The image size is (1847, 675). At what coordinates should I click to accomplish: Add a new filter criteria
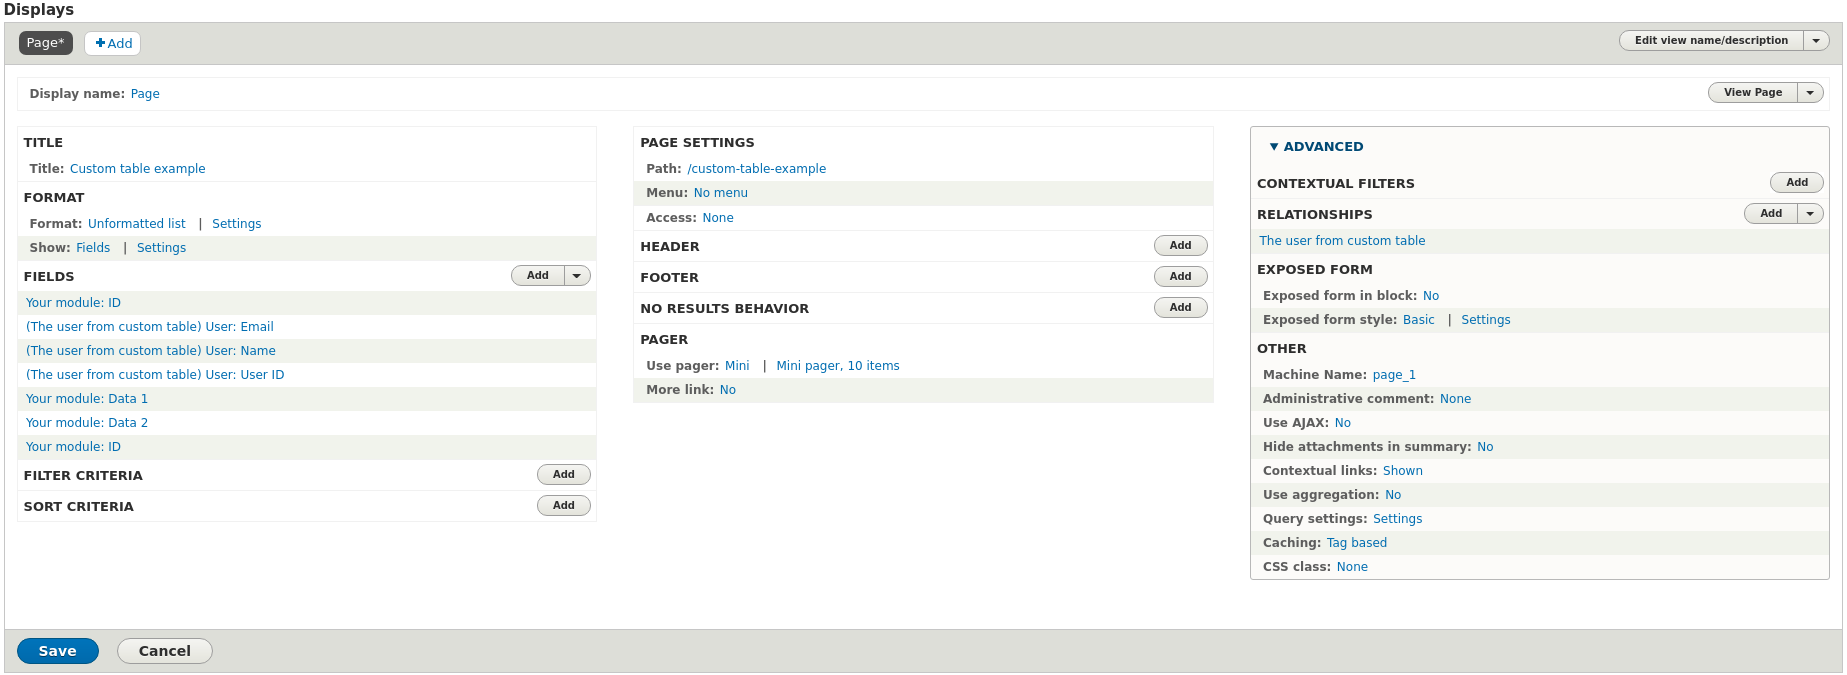[563, 475]
